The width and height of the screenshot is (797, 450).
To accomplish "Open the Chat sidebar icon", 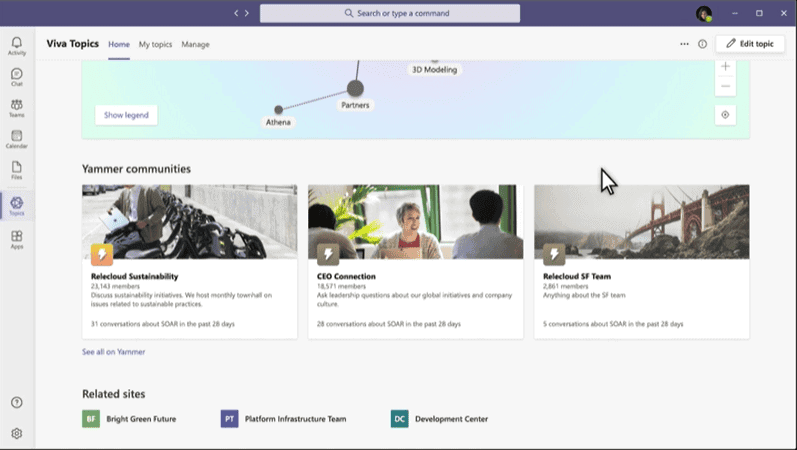I will 17,77.
